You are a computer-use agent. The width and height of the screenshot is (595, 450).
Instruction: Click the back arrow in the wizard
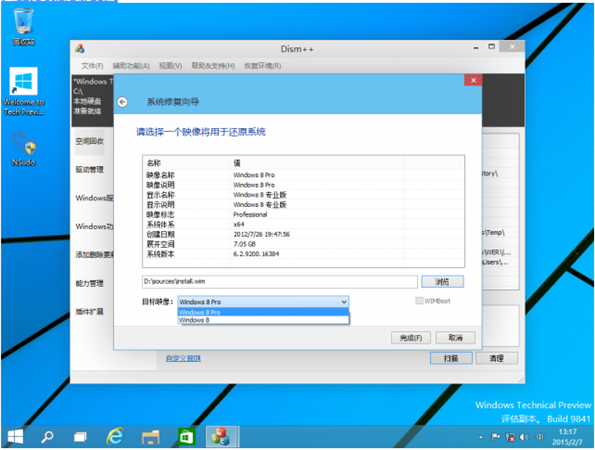point(122,102)
